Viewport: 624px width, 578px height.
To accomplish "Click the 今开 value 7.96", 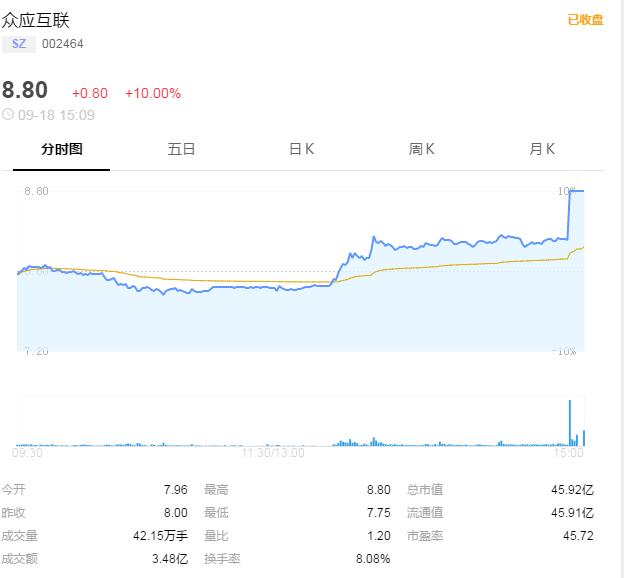I will coord(176,490).
